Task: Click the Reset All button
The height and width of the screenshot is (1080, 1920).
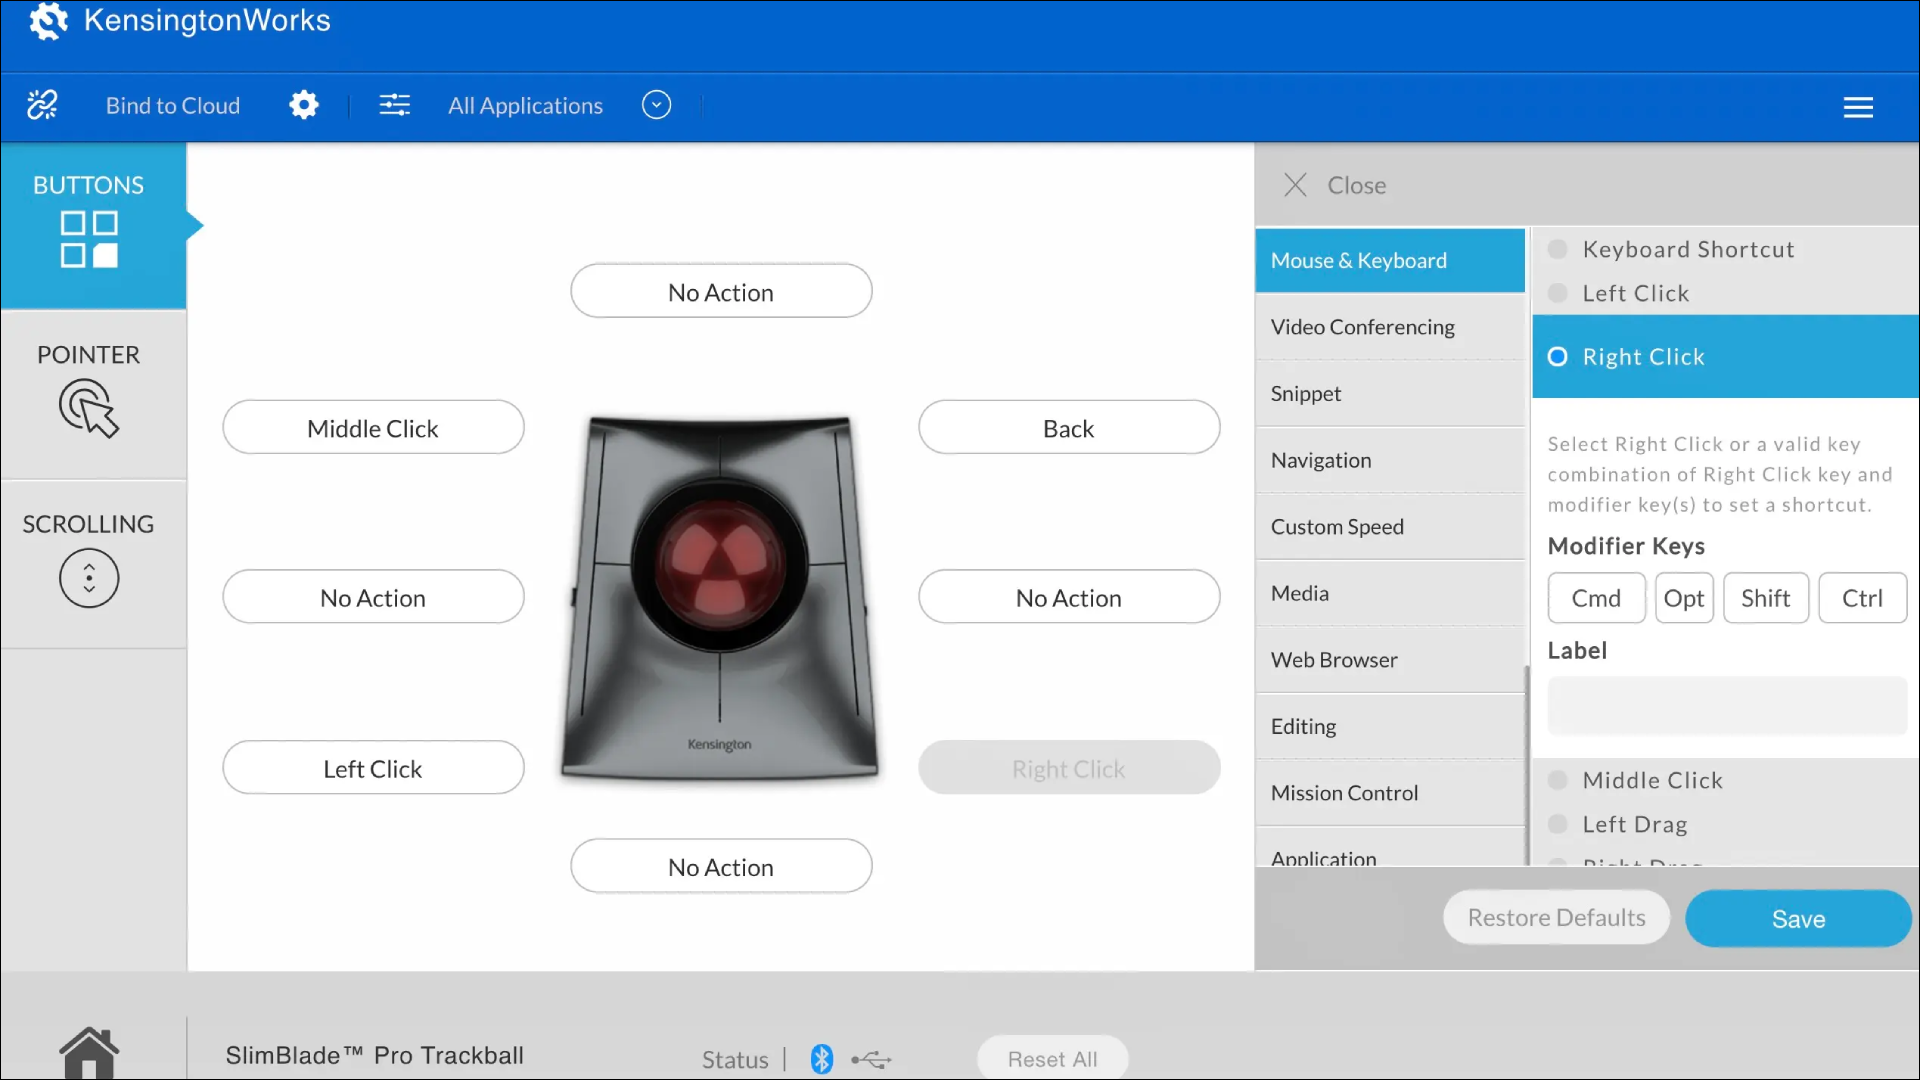Action: pos(1052,1058)
